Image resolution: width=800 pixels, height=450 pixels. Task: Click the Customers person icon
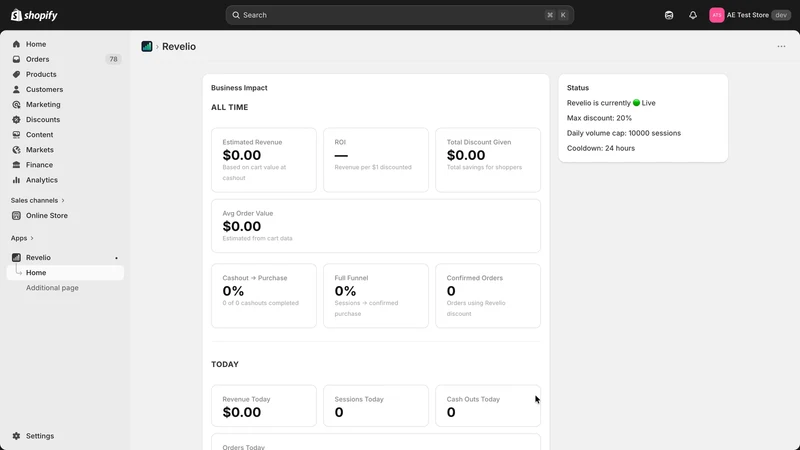(16, 89)
